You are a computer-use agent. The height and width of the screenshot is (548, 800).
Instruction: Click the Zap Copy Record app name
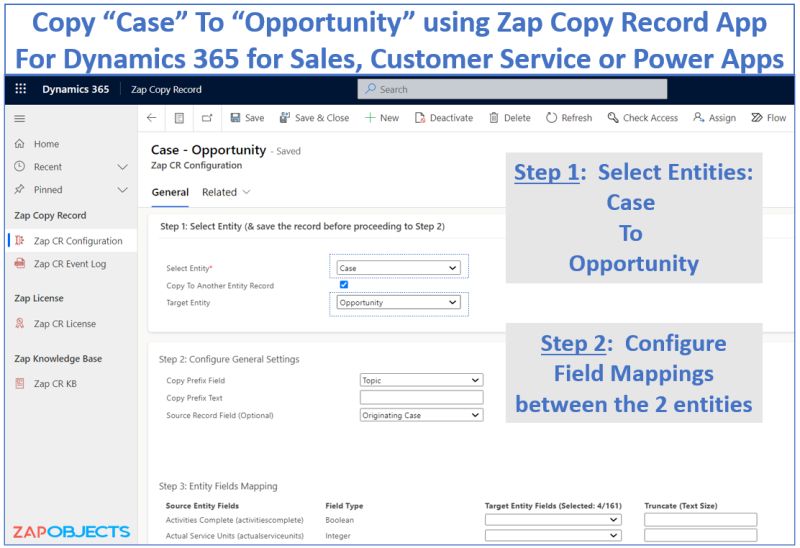click(166, 89)
